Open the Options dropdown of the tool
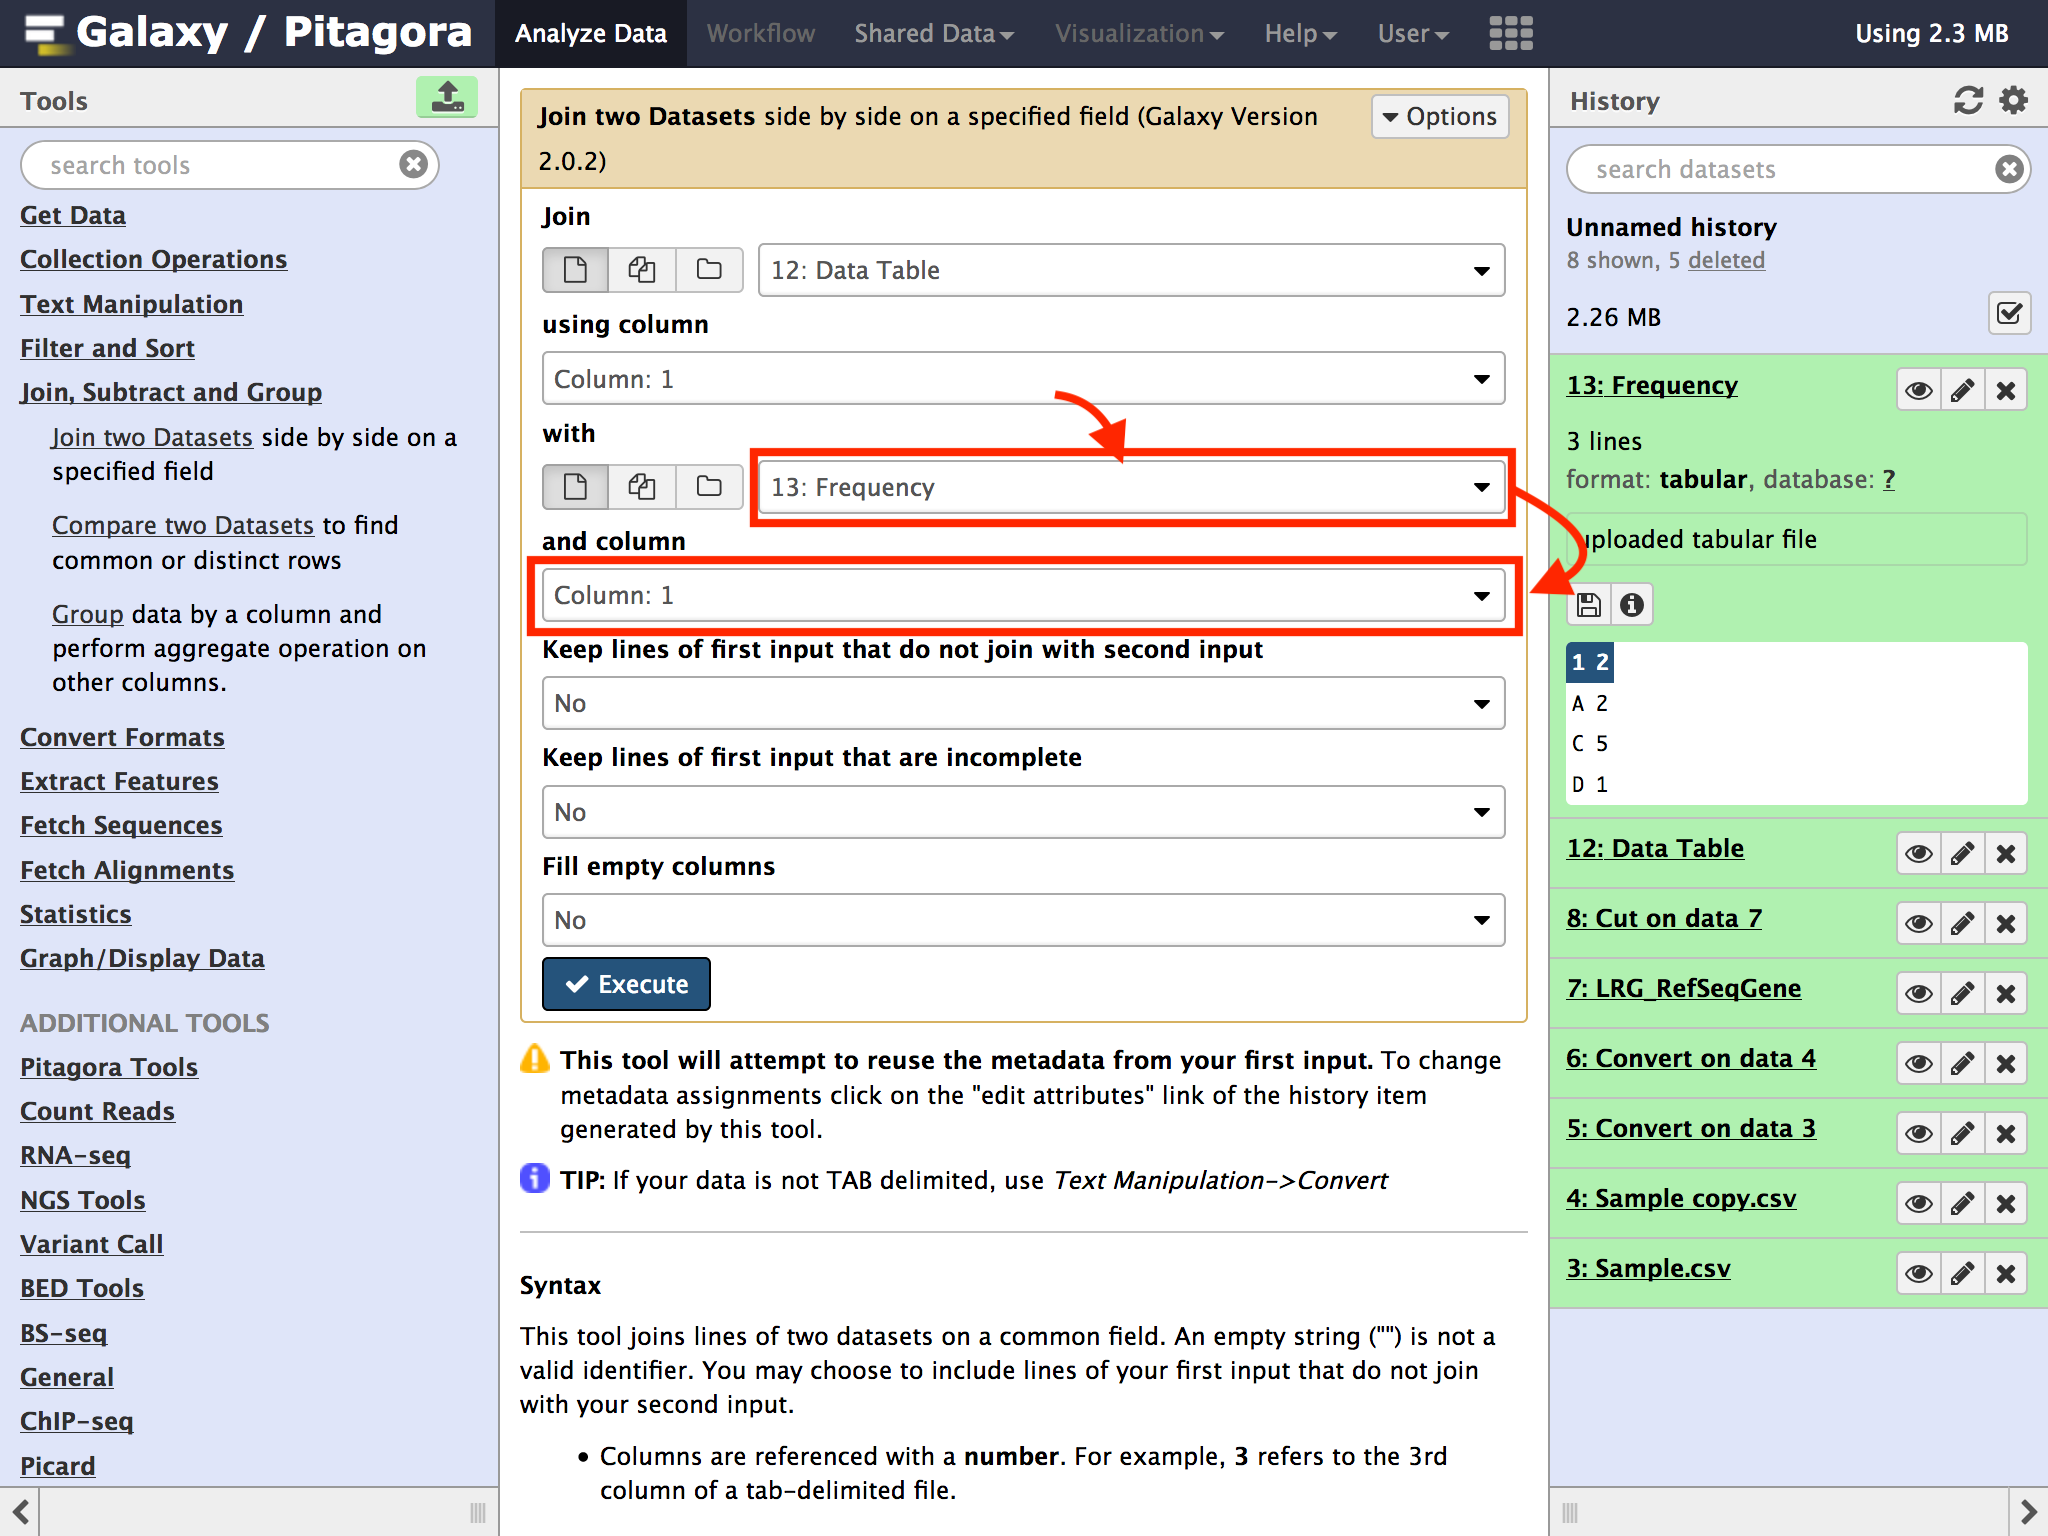 tap(1439, 117)
